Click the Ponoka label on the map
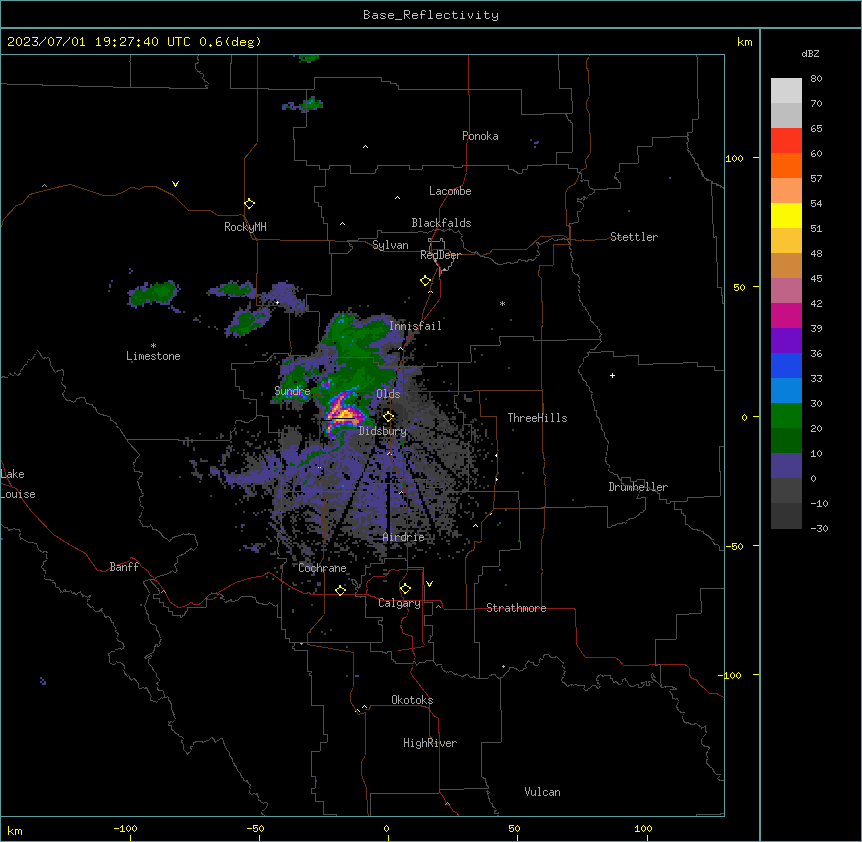This screenshot has width=862, height=842. point(480,136)
